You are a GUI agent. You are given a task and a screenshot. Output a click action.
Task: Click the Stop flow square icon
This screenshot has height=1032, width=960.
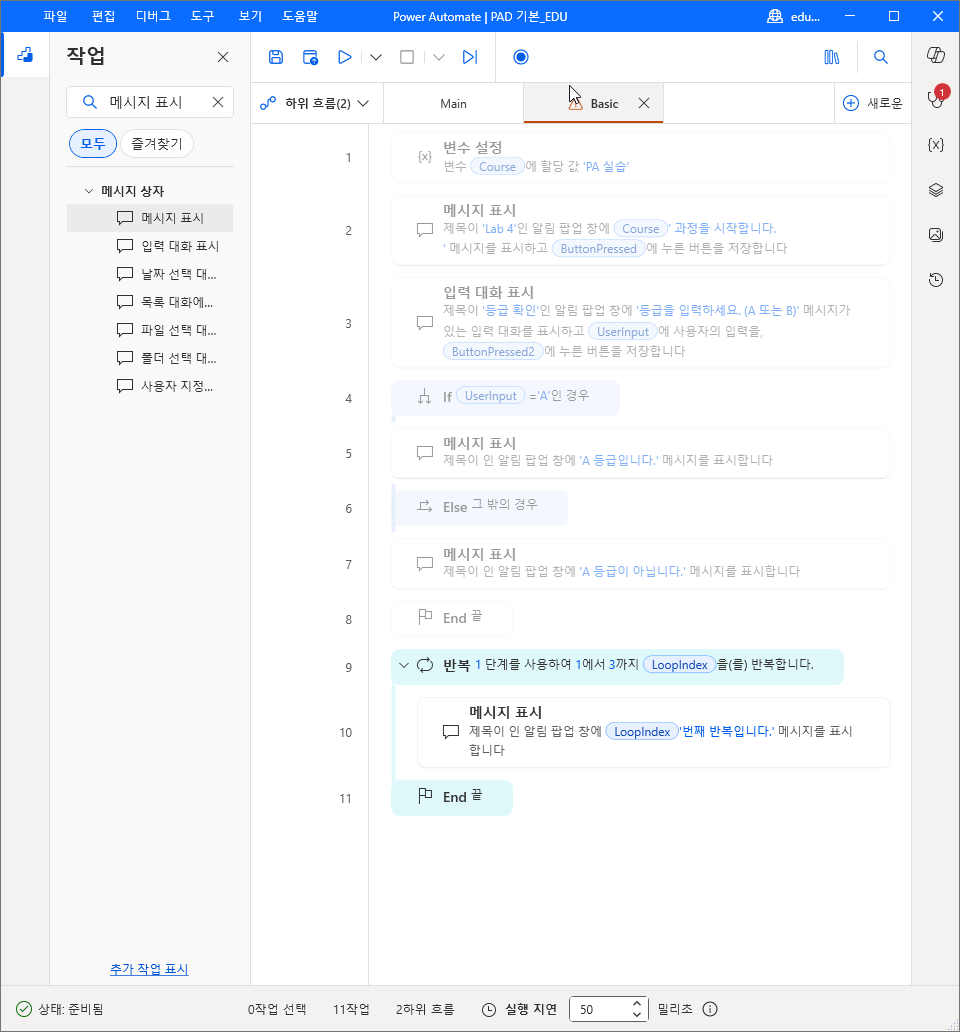[x=407, y=57]
